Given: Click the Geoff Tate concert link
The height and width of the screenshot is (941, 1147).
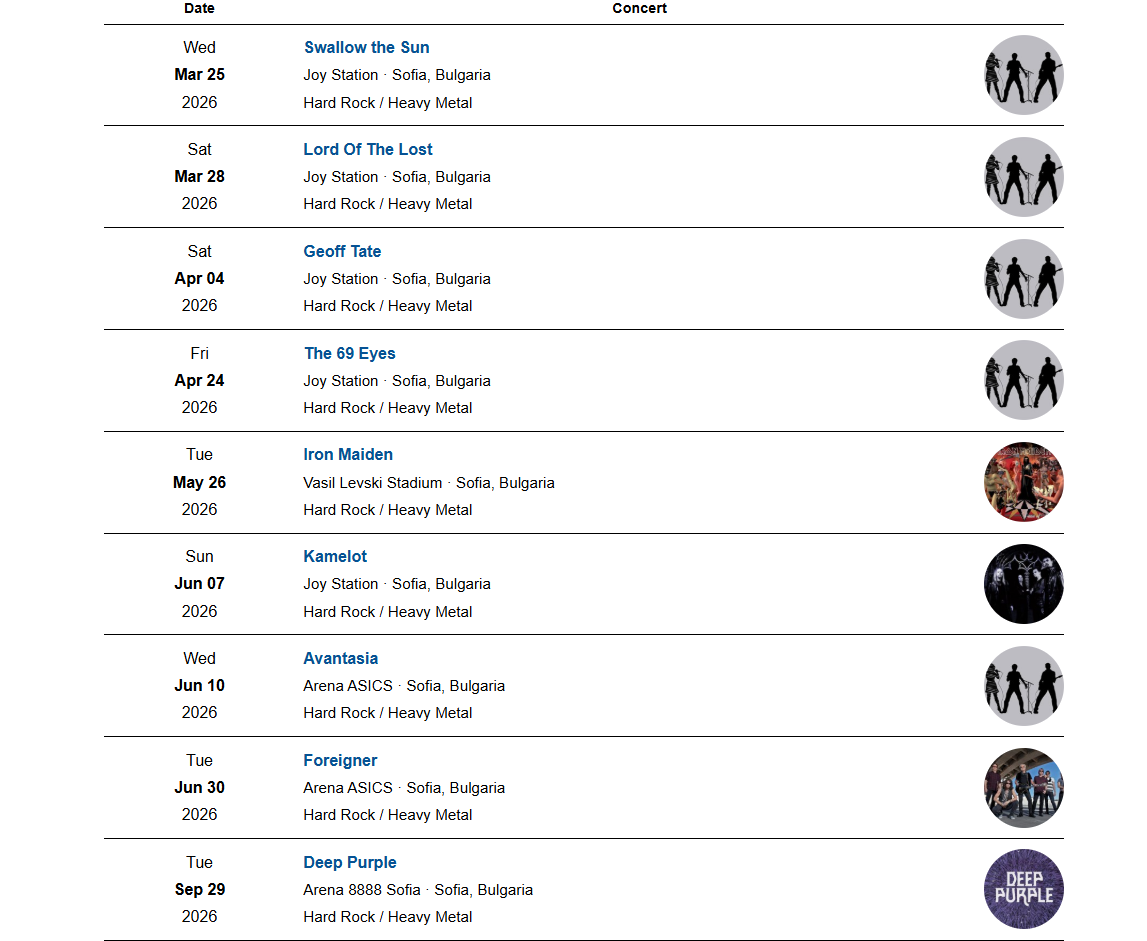Looking at the screenshot, I should tap(342, 251).
